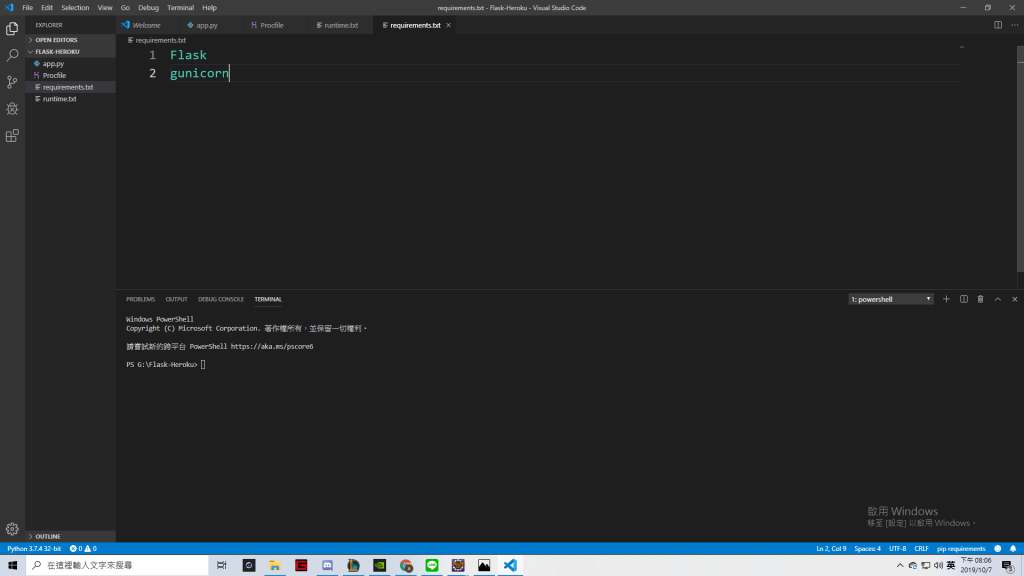Close the requirements.txt editor tab
1024x576 pixels.
pyautogui.click(x=448, y=25)
